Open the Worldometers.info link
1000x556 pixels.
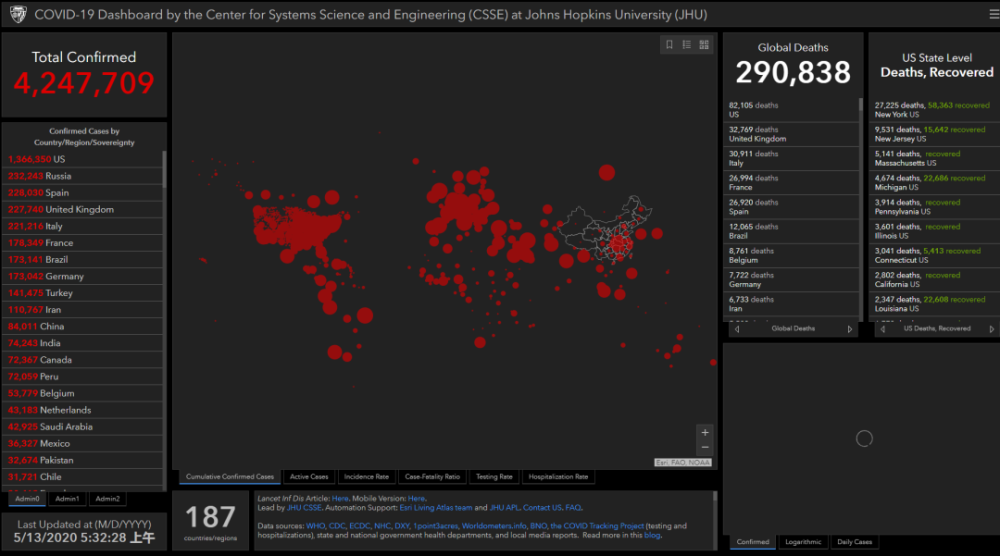[x=494, y=526]
